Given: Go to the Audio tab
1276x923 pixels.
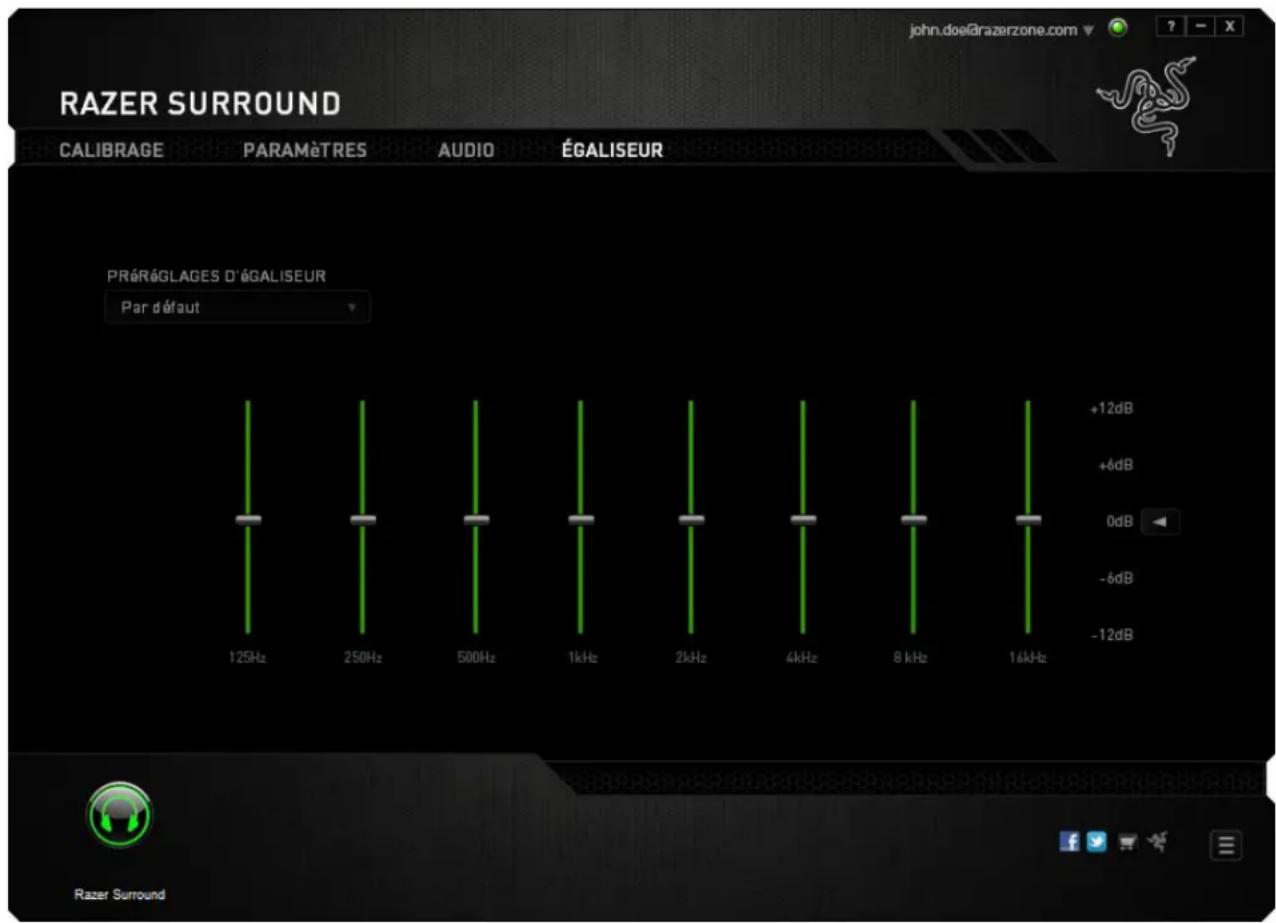Looking at the screenshot, I should point(466,150).
